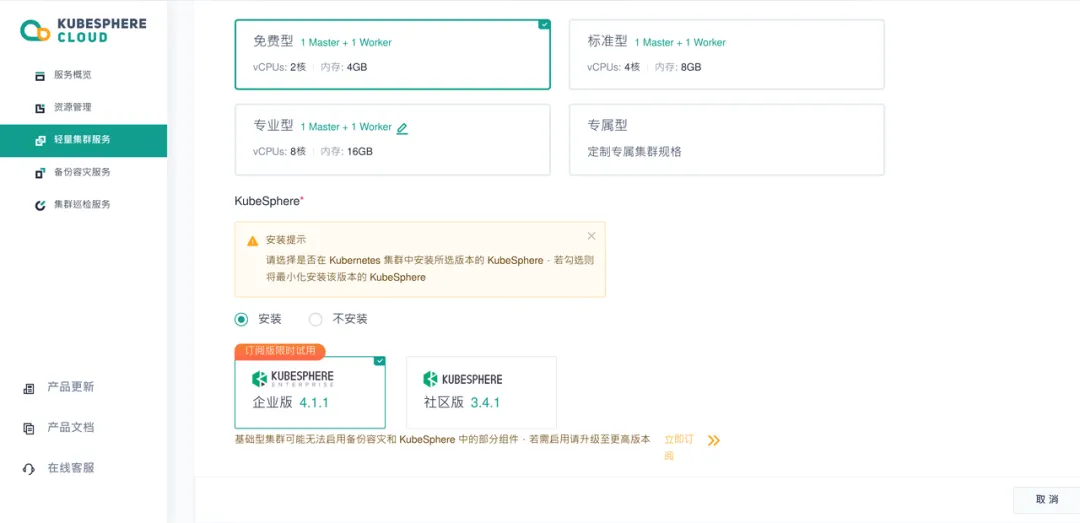Screen dimensions: 1080x523
Task: Click the 在线客服 headset icon
Action: [x=29, y=469]
